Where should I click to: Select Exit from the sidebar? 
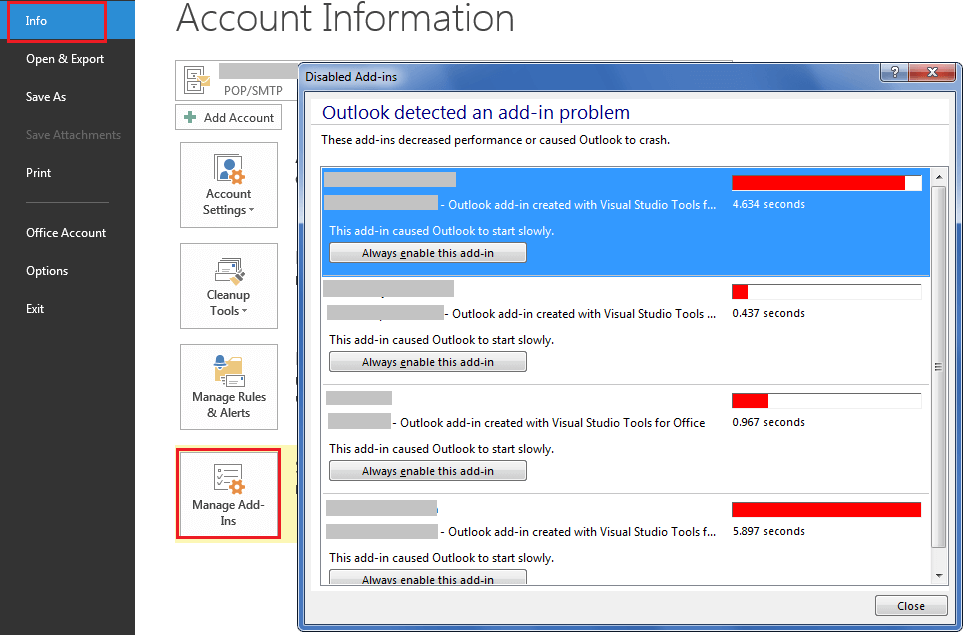point(34,308)
